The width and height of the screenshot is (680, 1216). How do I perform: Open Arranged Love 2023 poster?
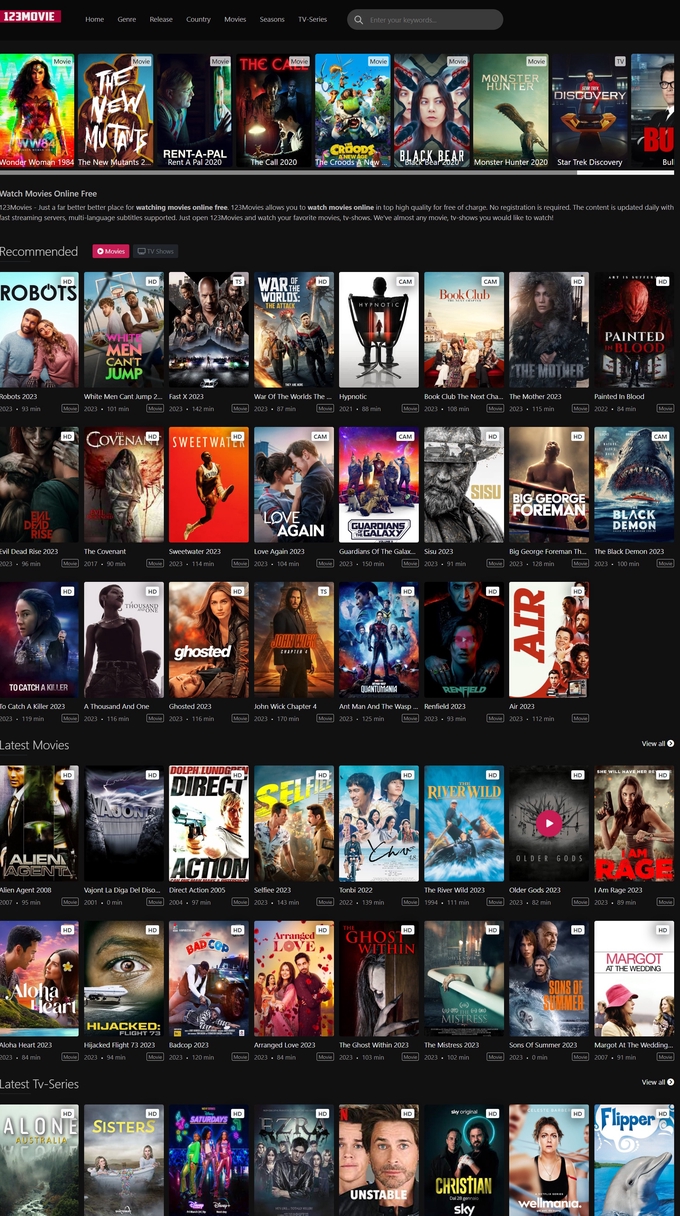click(294, 979)
